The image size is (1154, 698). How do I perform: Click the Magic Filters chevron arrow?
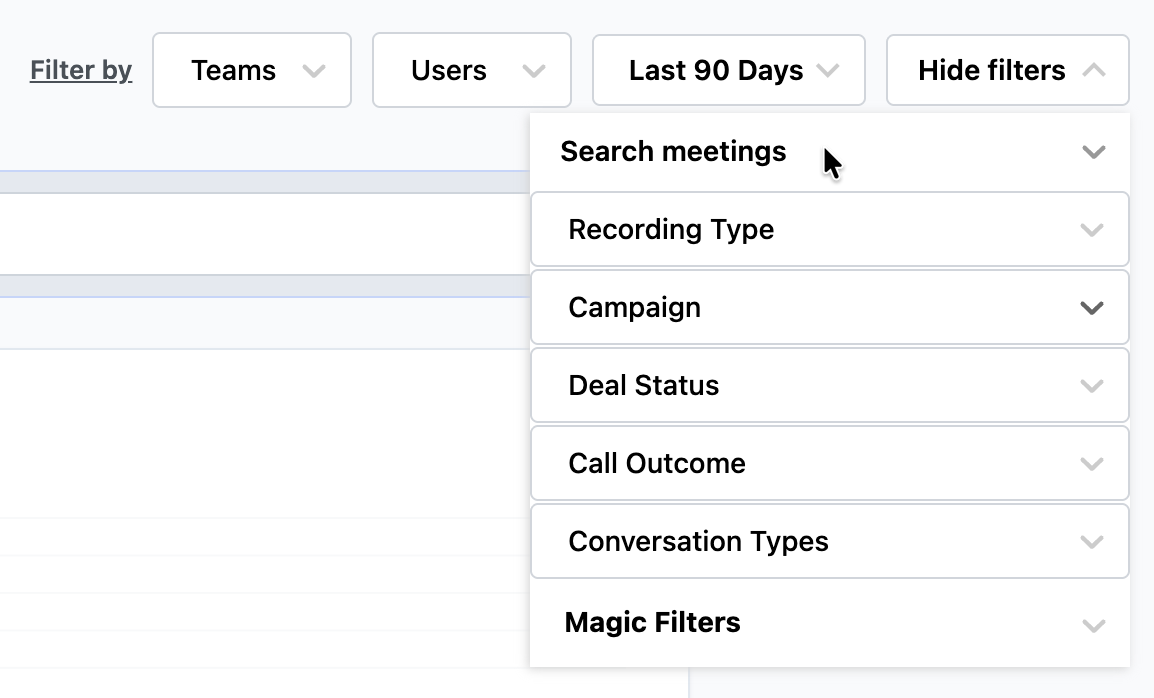[1094, 626]
